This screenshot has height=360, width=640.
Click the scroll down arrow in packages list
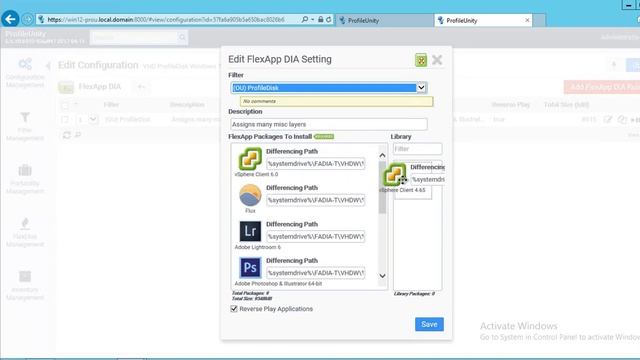(x=382, y=276)
